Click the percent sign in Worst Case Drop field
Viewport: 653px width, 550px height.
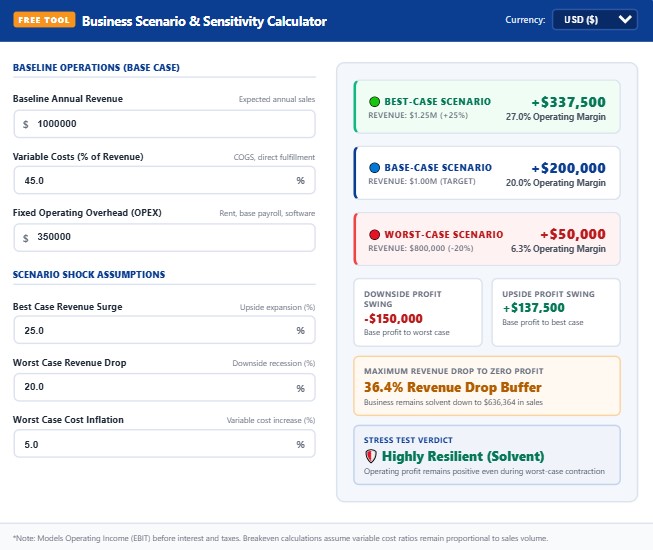pos(300,388)
